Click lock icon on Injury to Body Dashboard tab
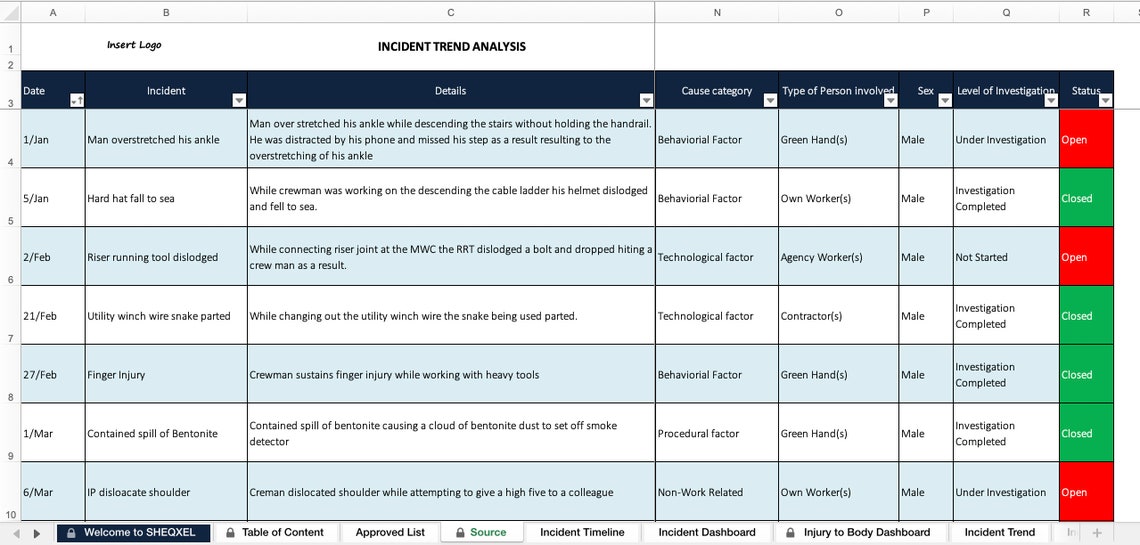The width and height of the screenshot is (1140, 545). pos(790,533)
